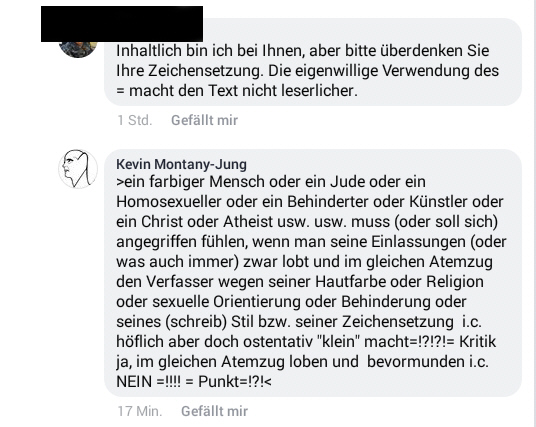Open the '17 Min.' comment timestamp
Viewport: 536px width, 427px height.
pyautogui.click(x=140, y=411)
